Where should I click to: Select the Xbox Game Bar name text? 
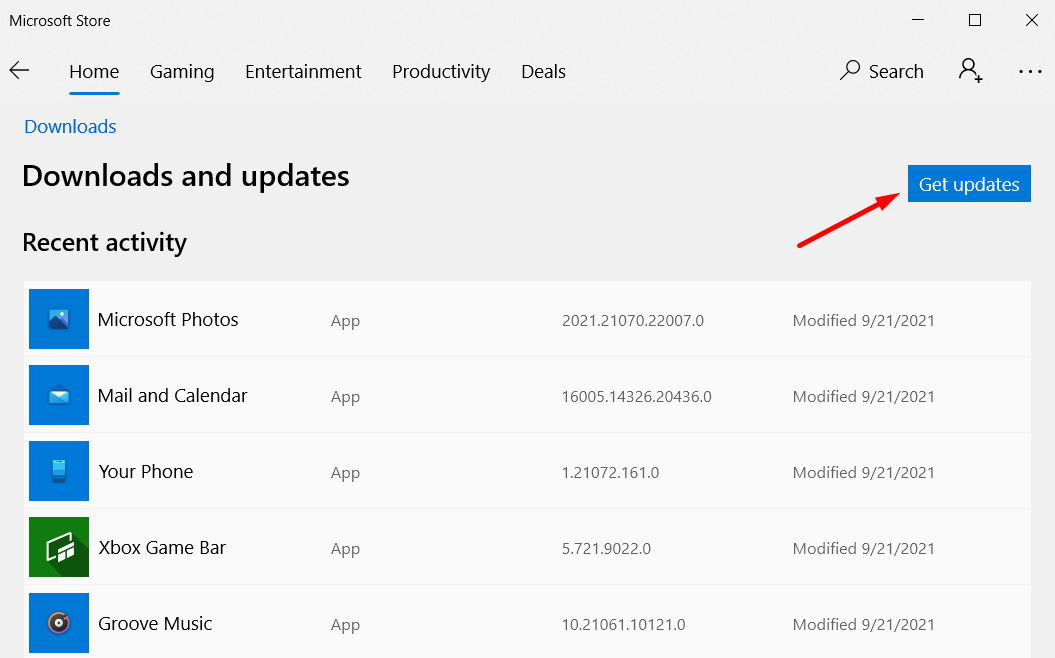coord(162,548)
